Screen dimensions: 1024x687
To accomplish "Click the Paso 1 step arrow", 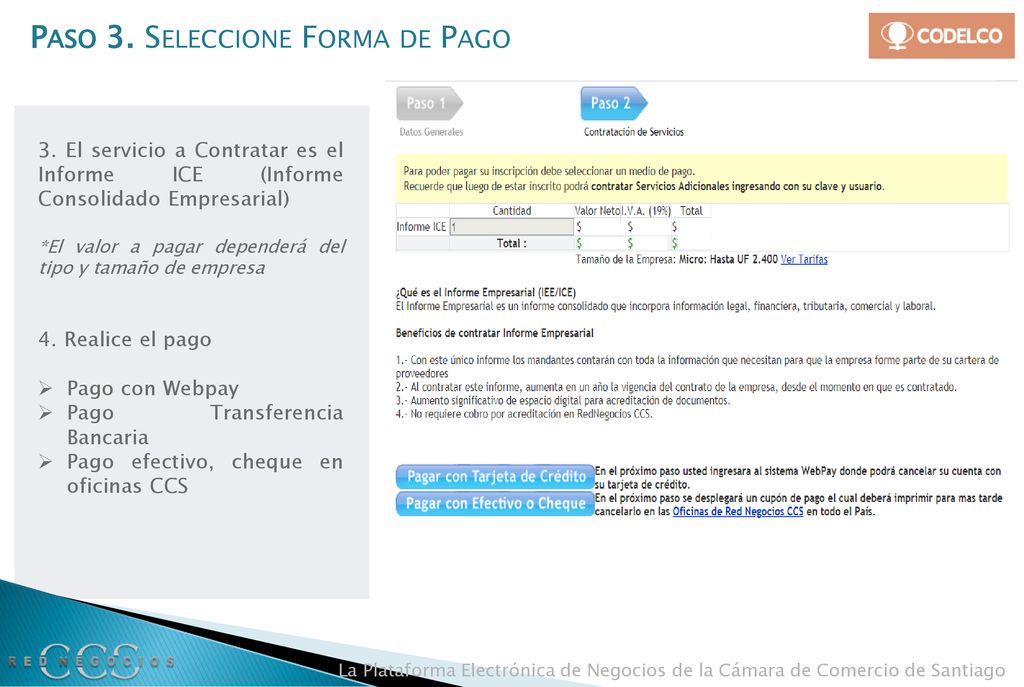I will pos(429,103).
